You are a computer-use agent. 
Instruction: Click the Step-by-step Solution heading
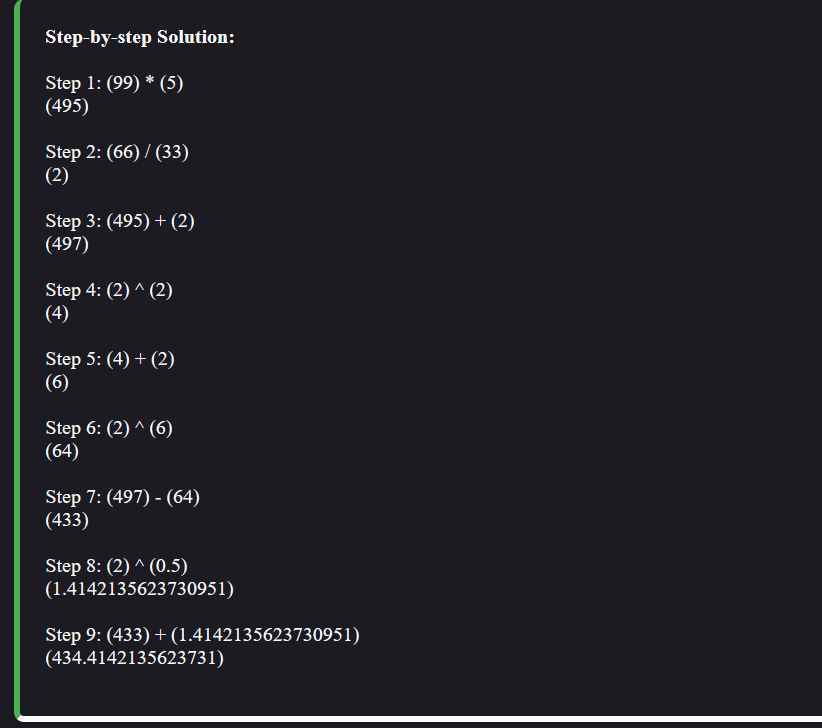[x=139, y=37]
